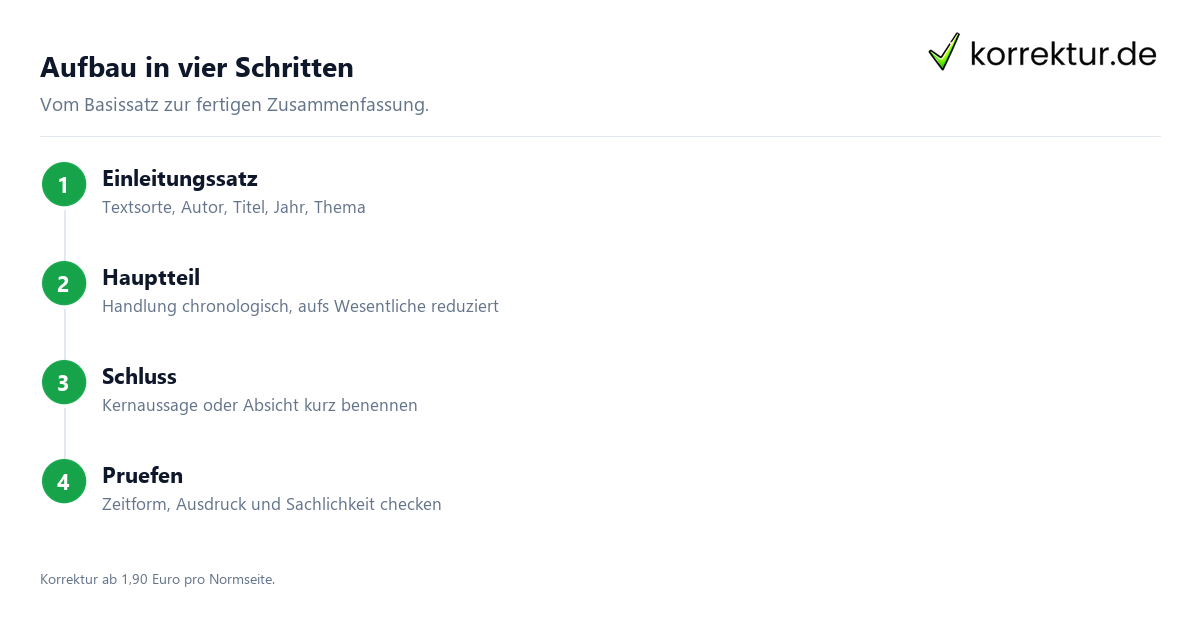1200x630 pixels.
Task: Click the Einleitungssatz heading
Action: click(x=180, y=179)
